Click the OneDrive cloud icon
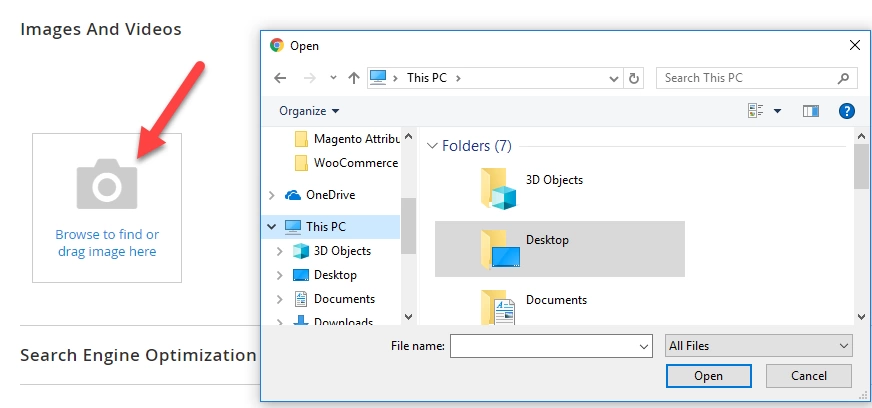872x408 pixels. click(x=293, y=195)
